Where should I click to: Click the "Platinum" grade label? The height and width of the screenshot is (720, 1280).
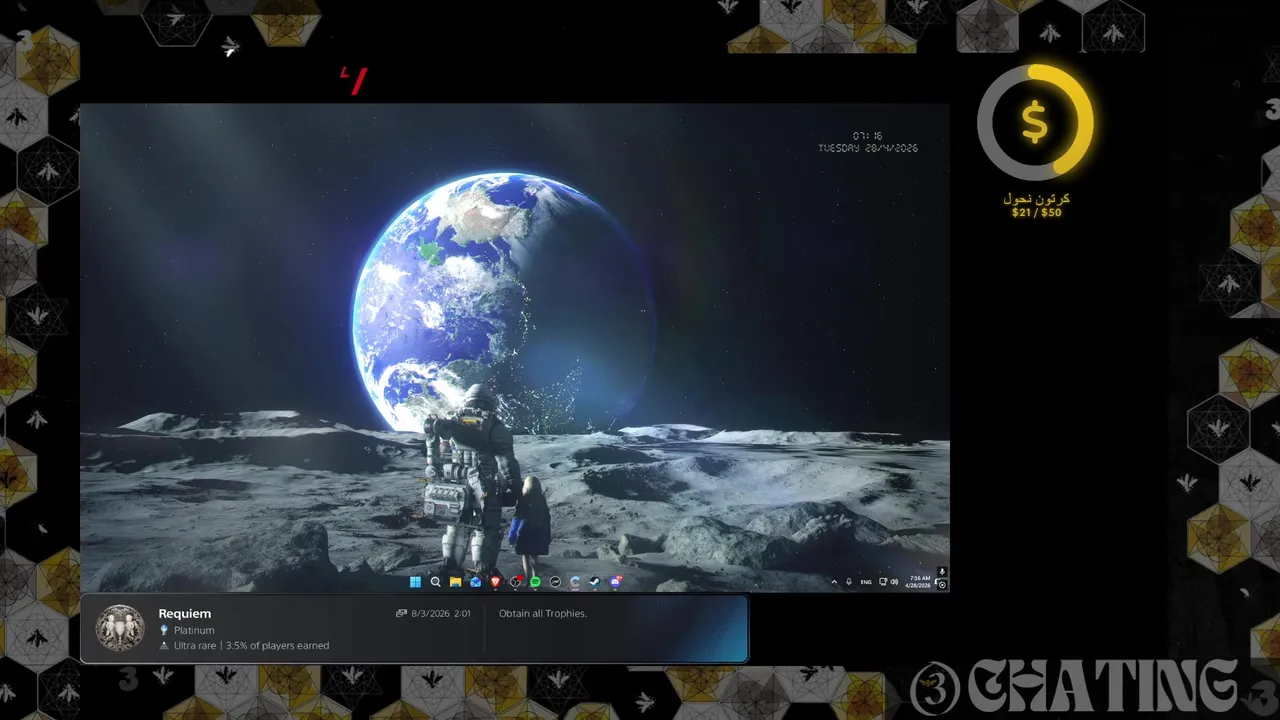[194, 631]
